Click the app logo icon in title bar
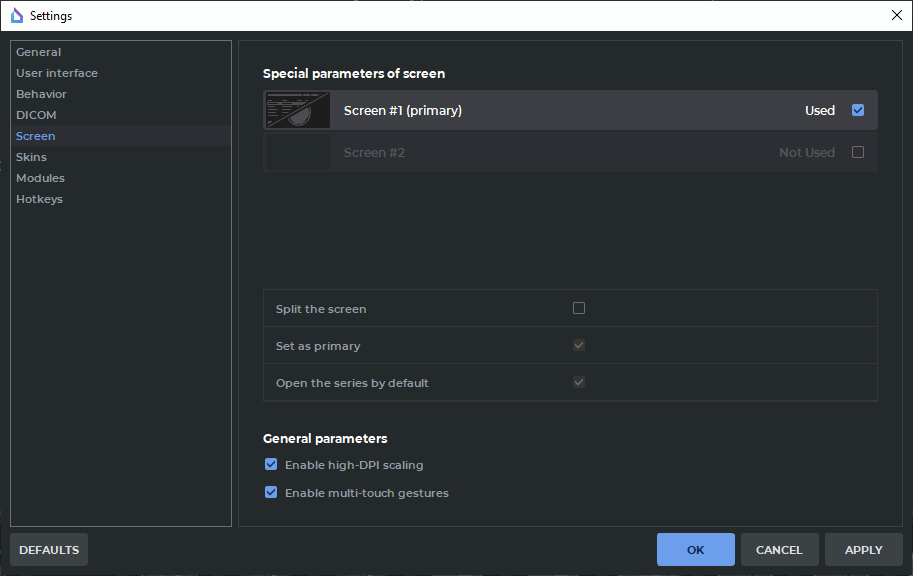 [17, 16]
